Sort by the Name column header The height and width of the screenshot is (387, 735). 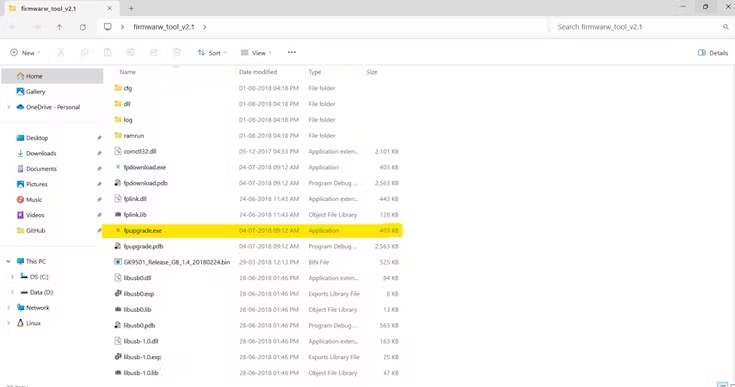tap(128, 72)
